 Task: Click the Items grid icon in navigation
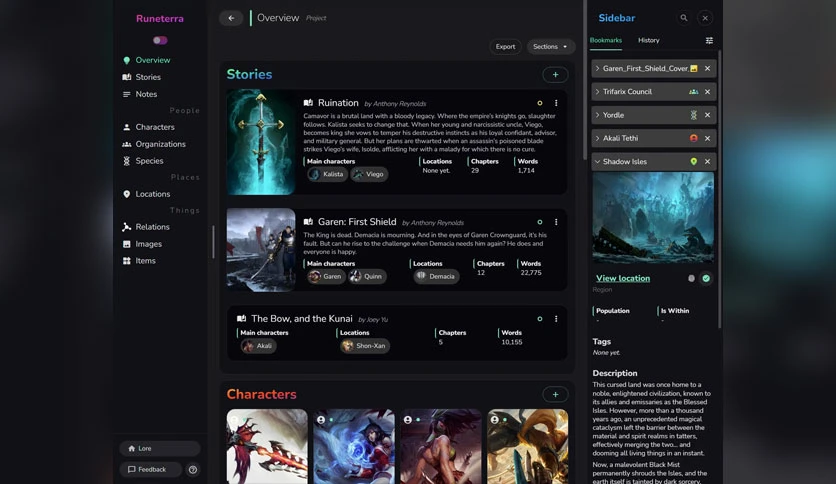click(x=126, y=261)
